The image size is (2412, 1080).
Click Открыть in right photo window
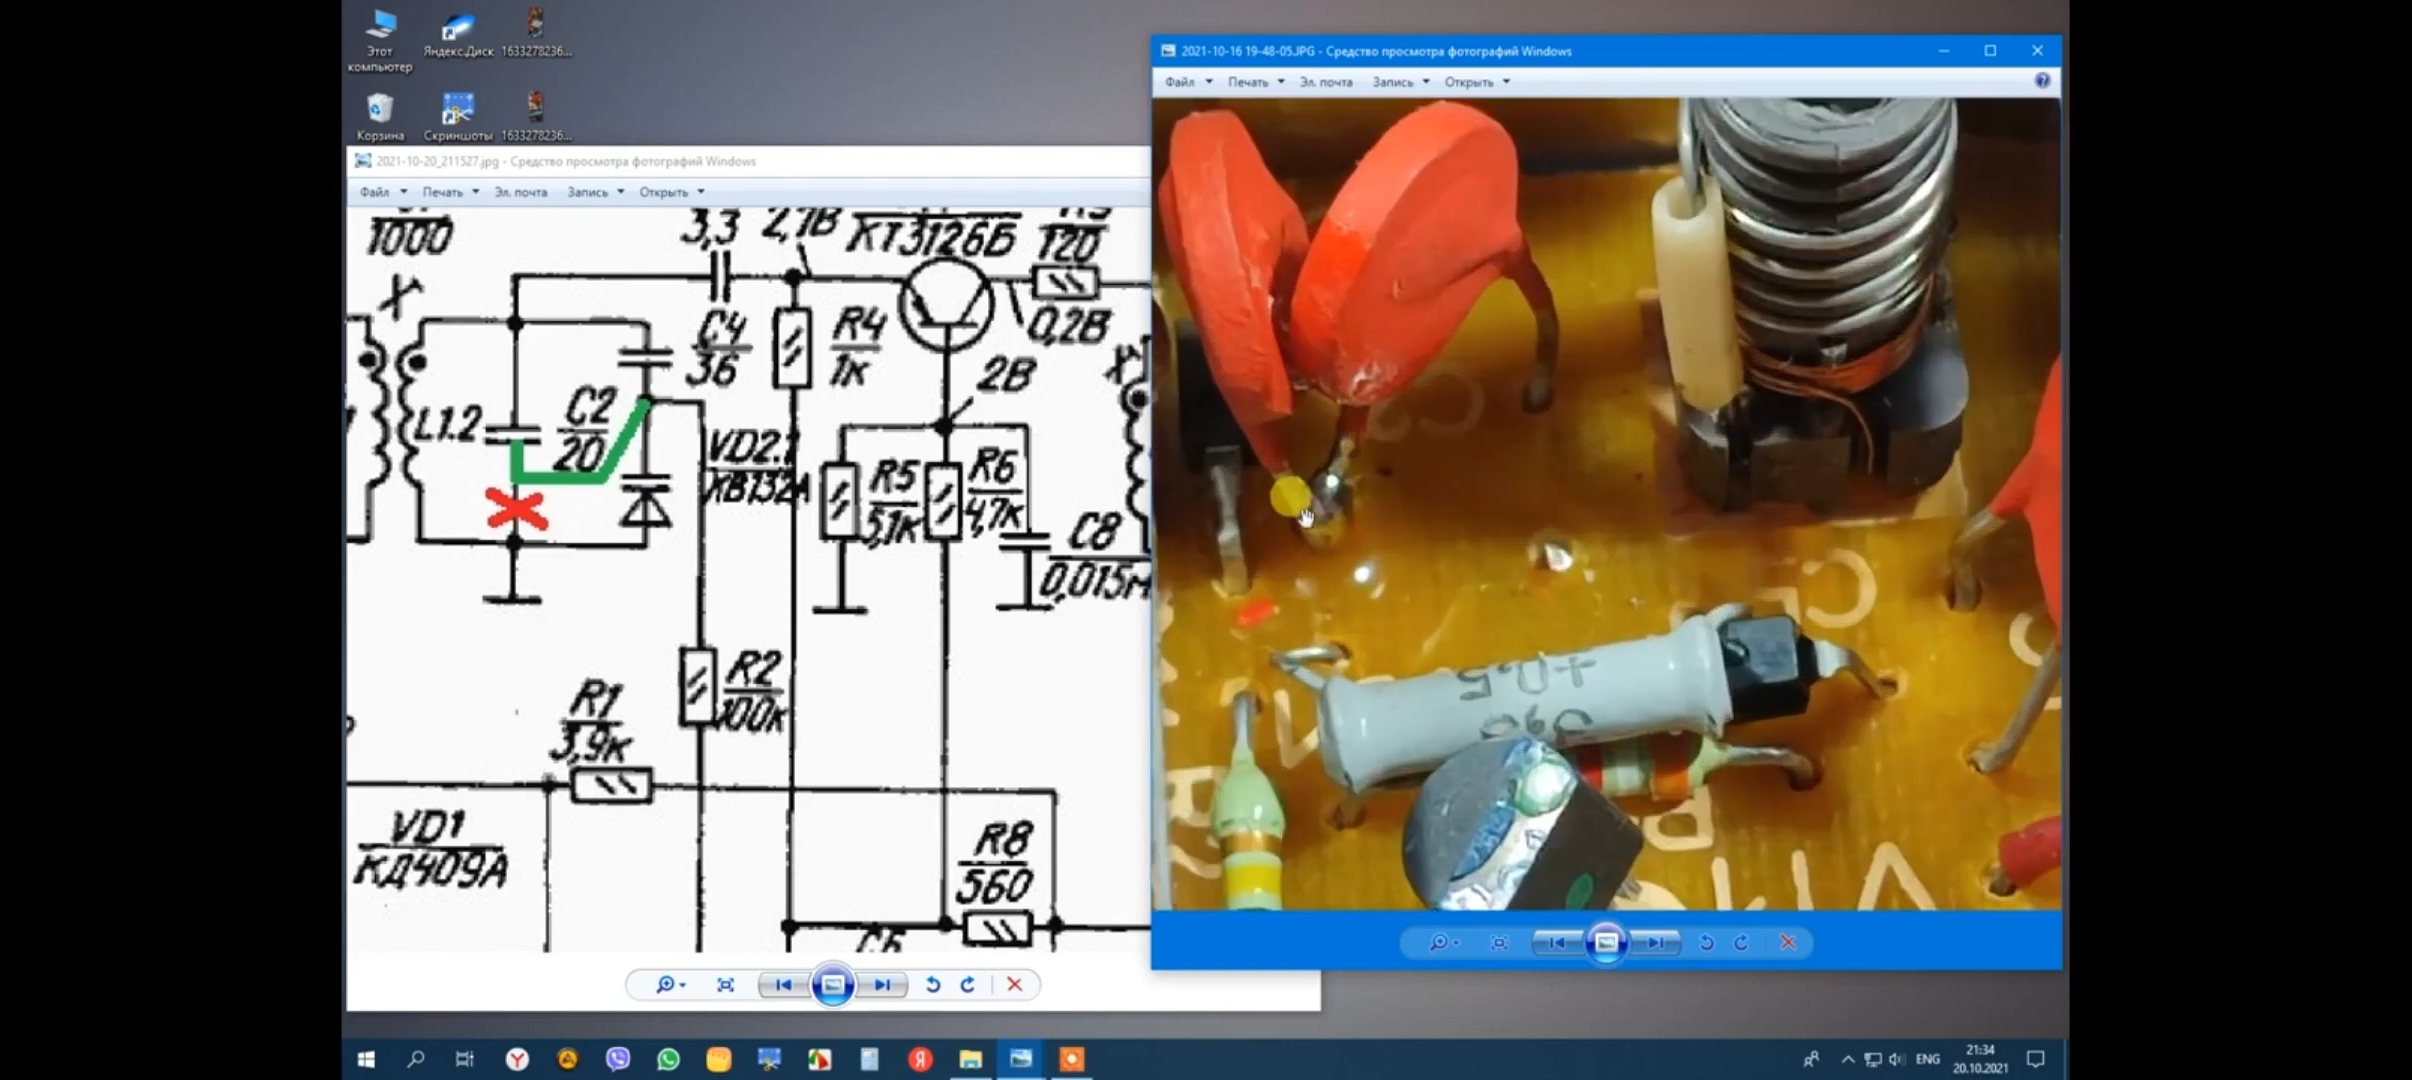coord(1469,82)
